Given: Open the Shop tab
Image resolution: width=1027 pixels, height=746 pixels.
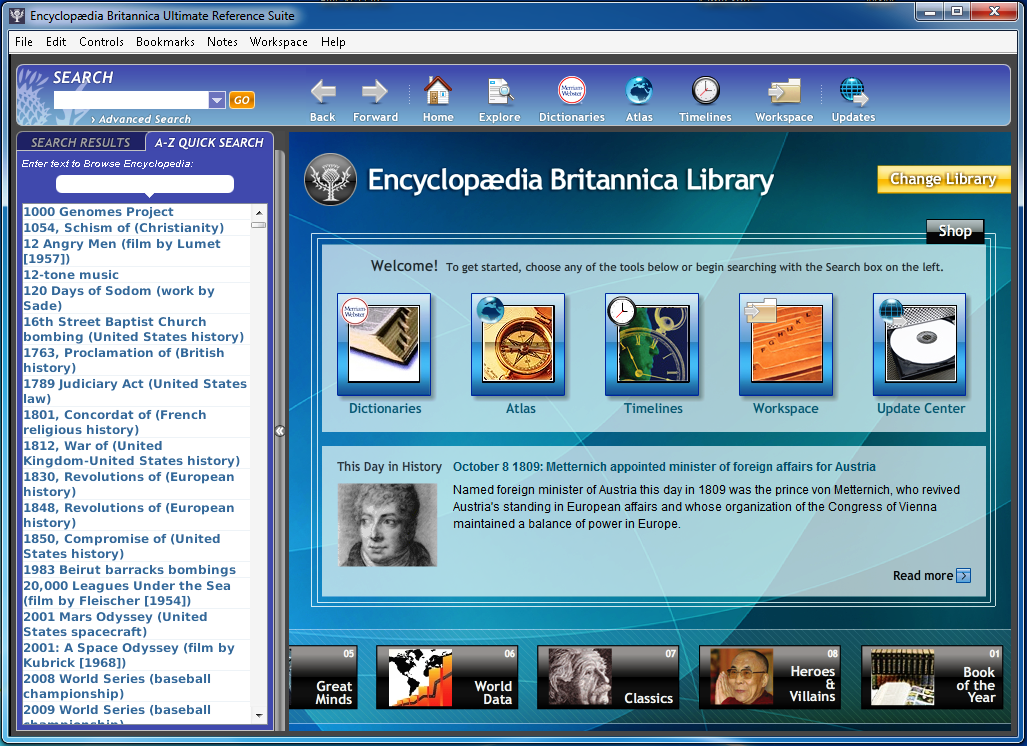Looking at the screenshot, I should click(955, 231).
